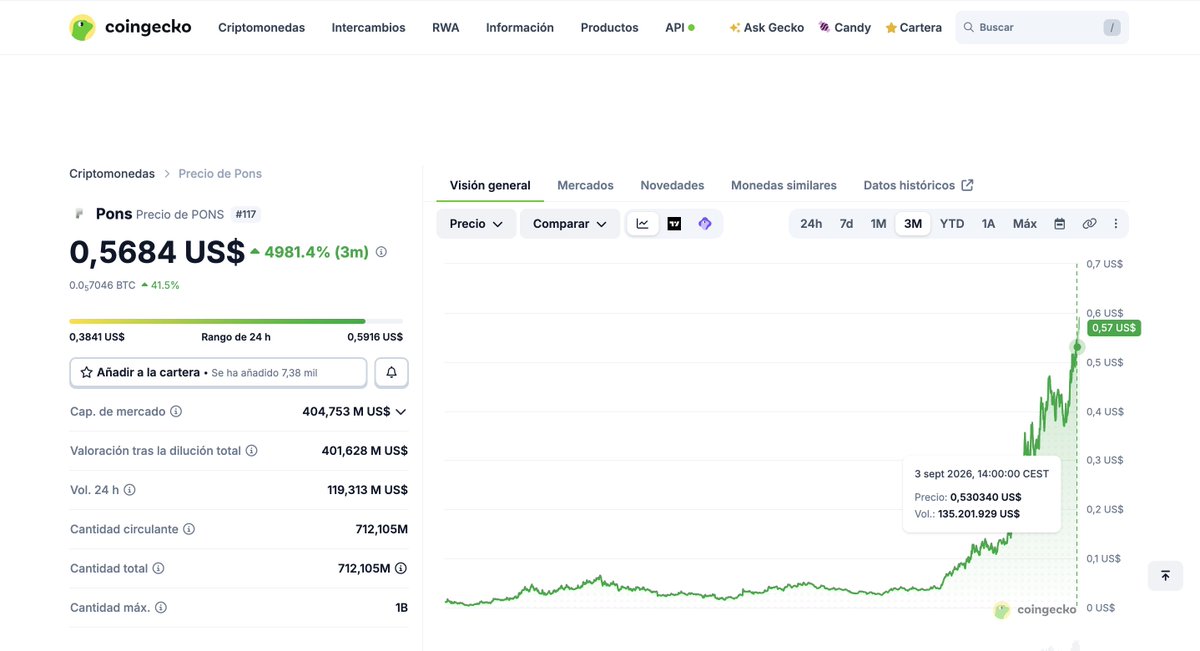Show info about 3m price change
Viewport: 1200px width, 651px height.
[381, 253]
